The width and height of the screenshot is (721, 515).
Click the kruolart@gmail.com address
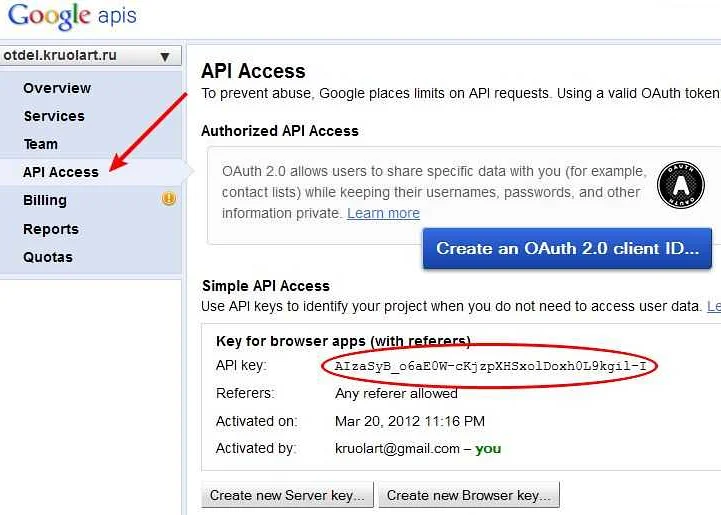[x=397, y=449]
